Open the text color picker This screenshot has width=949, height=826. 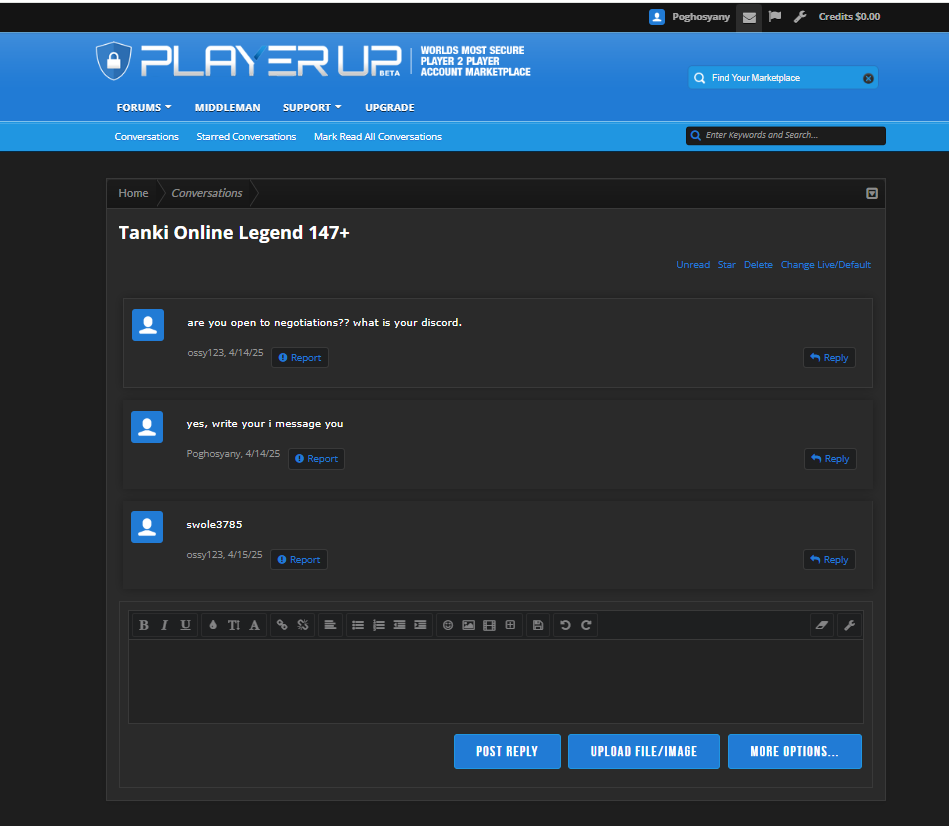(213, 625)
